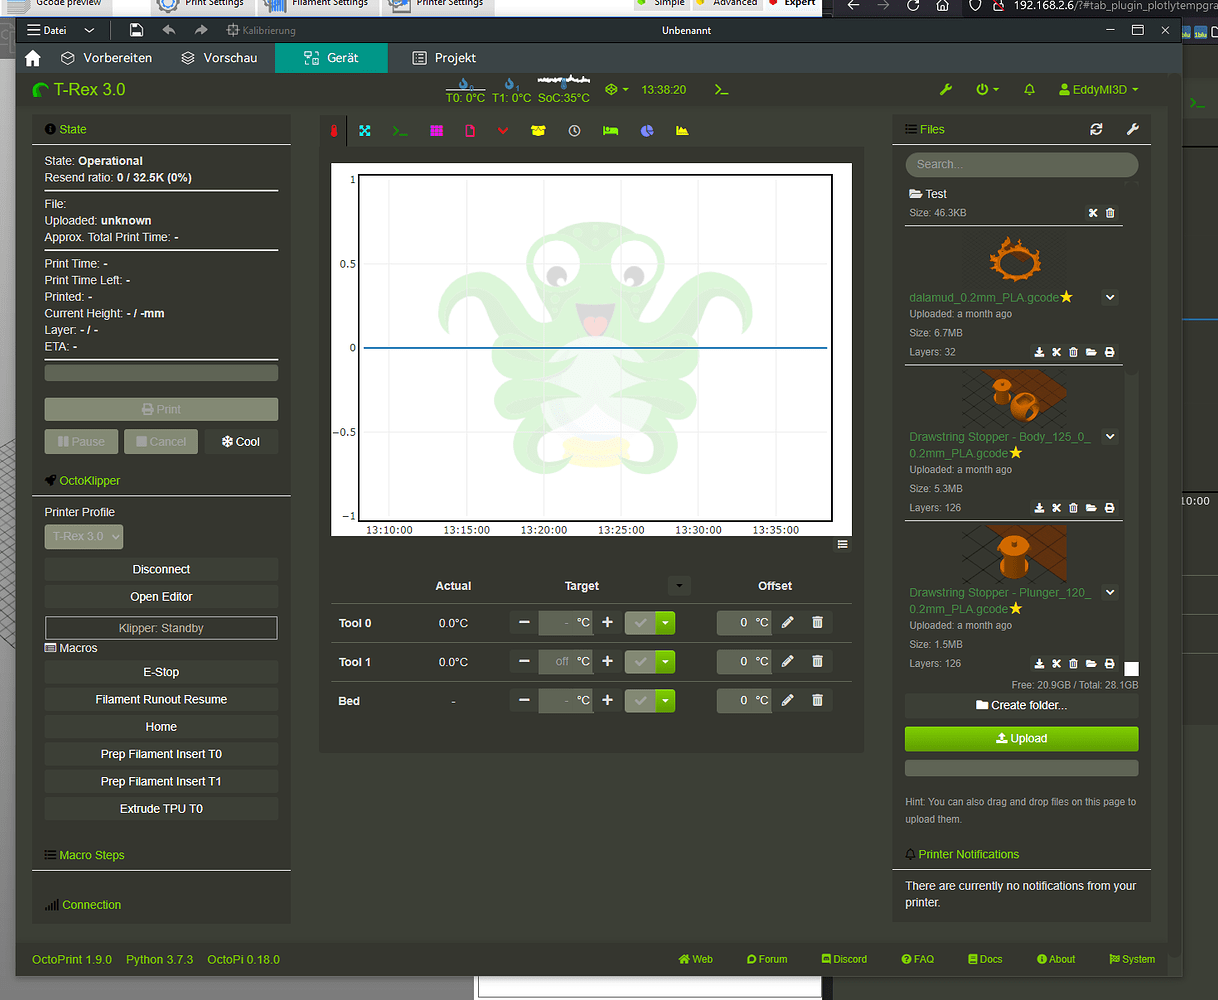Select the printer Control tab icon
1218x1000 pixels.
tap(364, 130)
